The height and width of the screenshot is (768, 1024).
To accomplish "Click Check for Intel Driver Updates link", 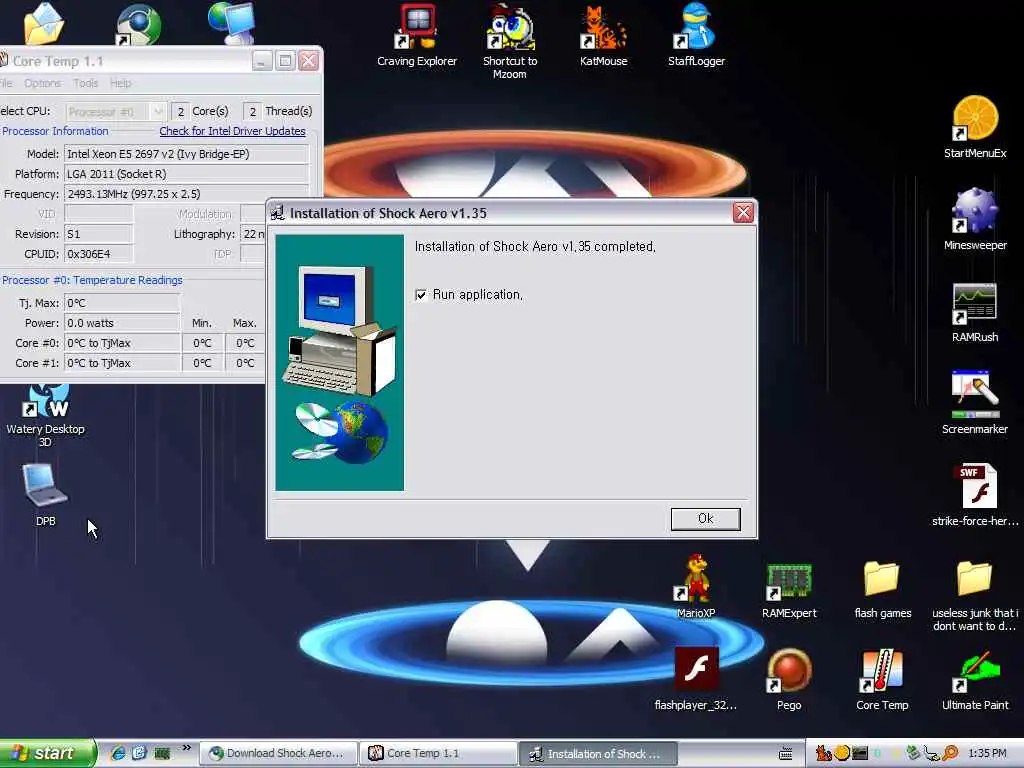I will [x=232, y=131].
